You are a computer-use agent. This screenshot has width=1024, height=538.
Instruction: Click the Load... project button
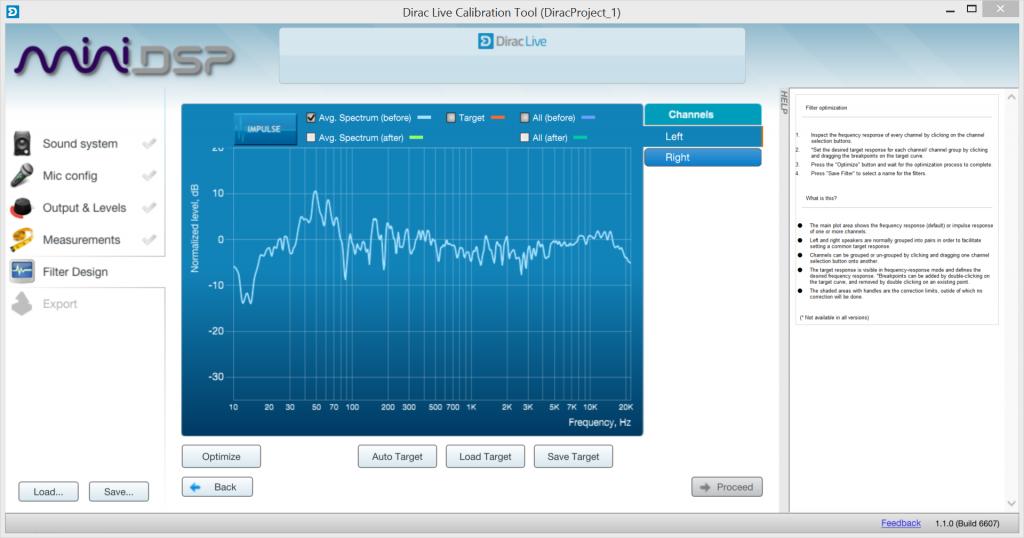click(48, 492)
